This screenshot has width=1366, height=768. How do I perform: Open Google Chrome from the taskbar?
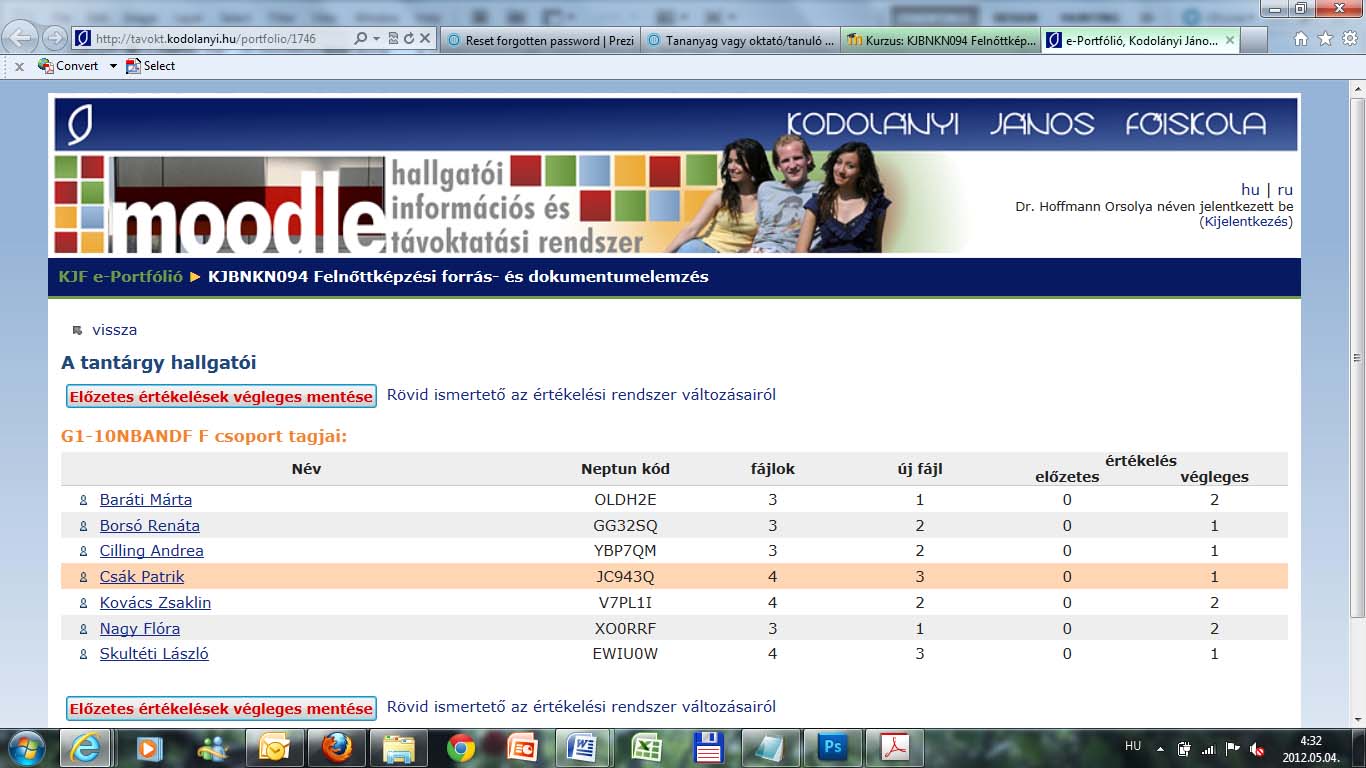coord(461,747)
